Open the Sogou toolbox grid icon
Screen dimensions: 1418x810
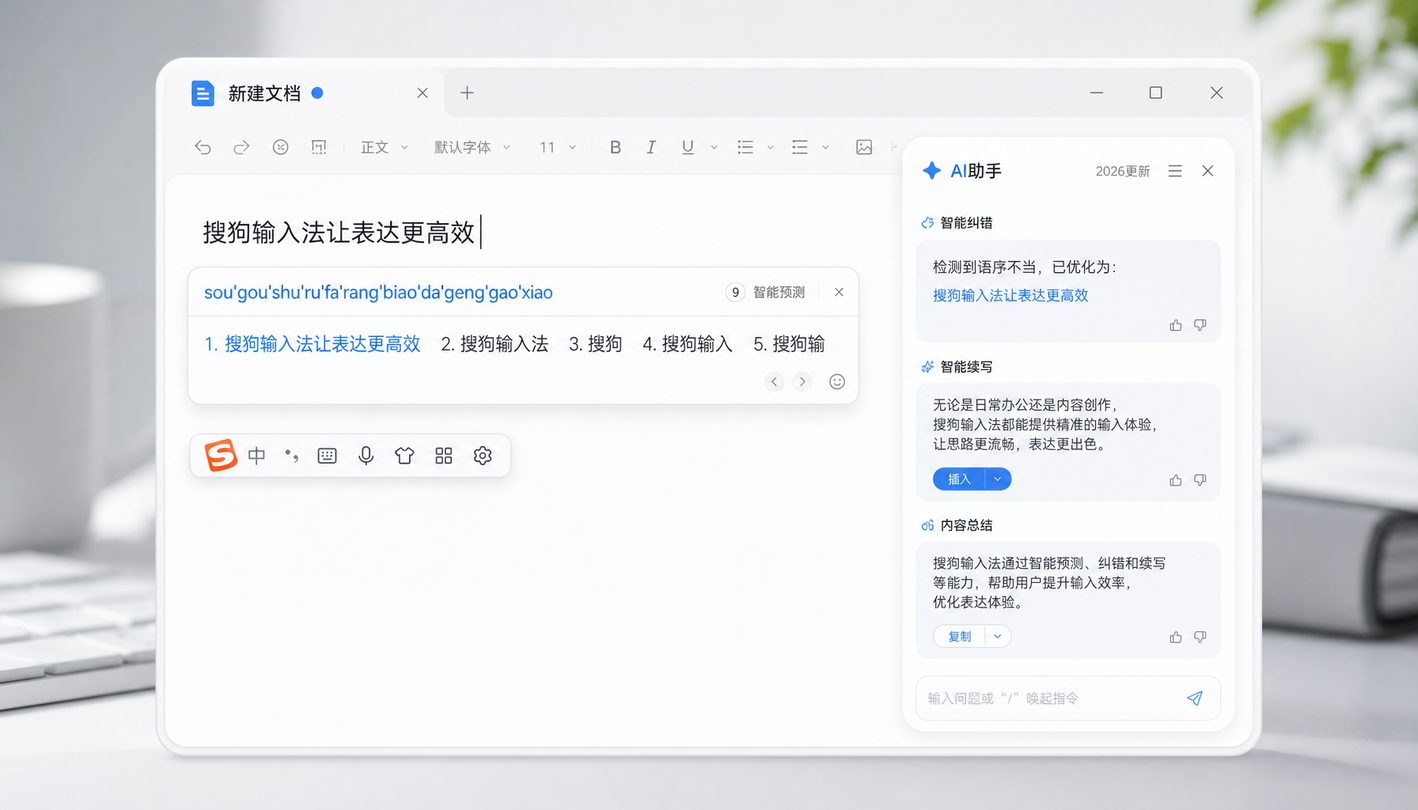444,456
